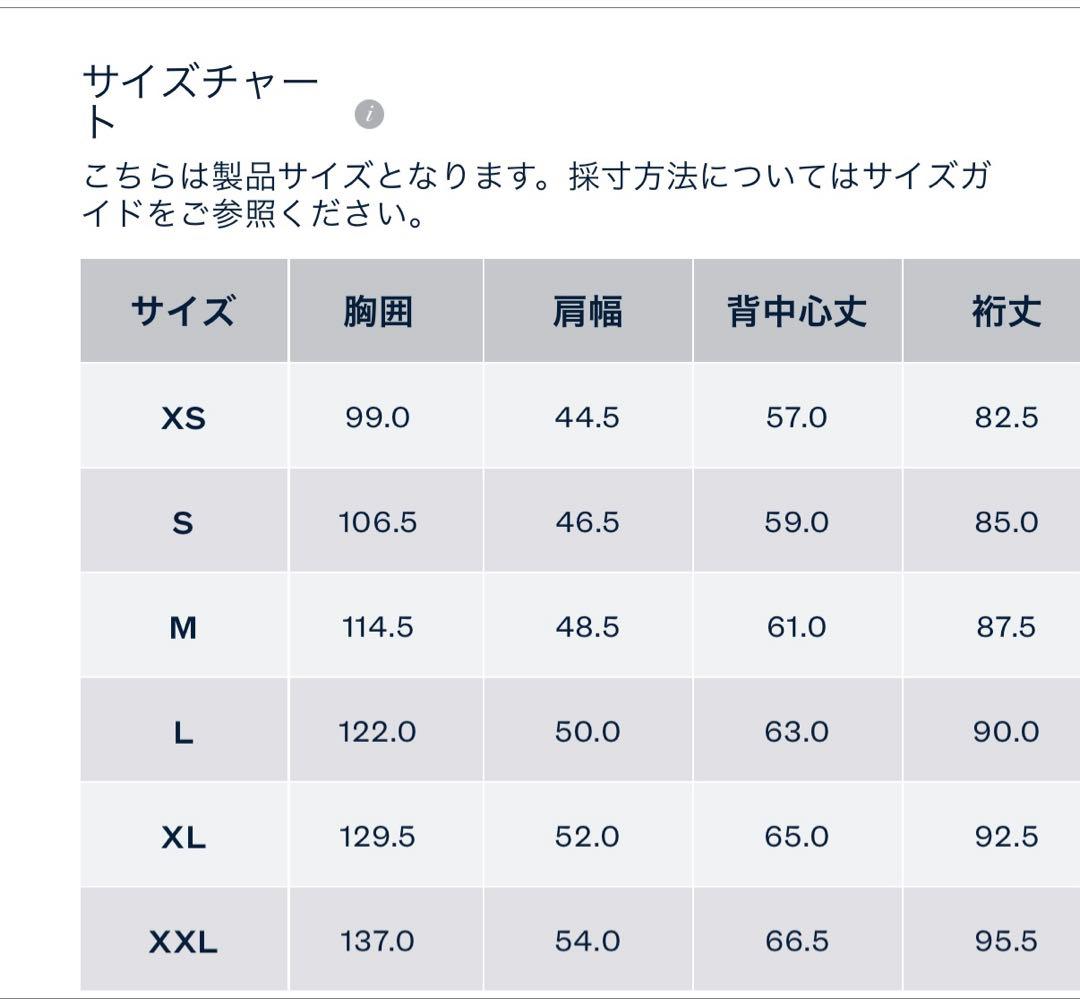
Task: Select the L size row label
Action: tap(183, 732)
